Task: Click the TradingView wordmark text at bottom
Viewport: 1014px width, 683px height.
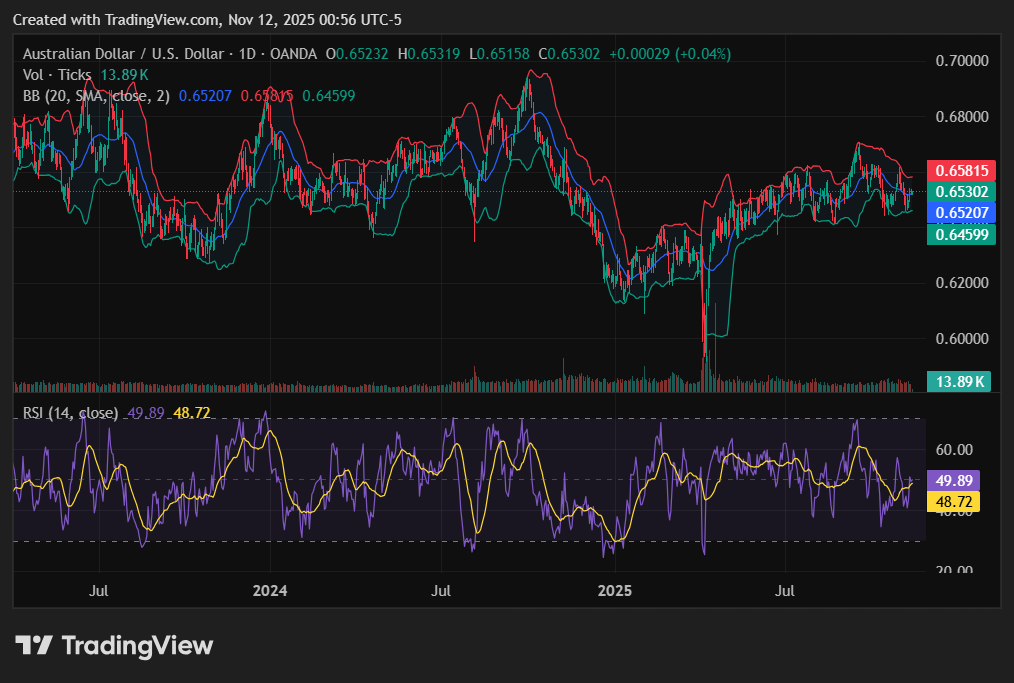Action: [138, 646]
